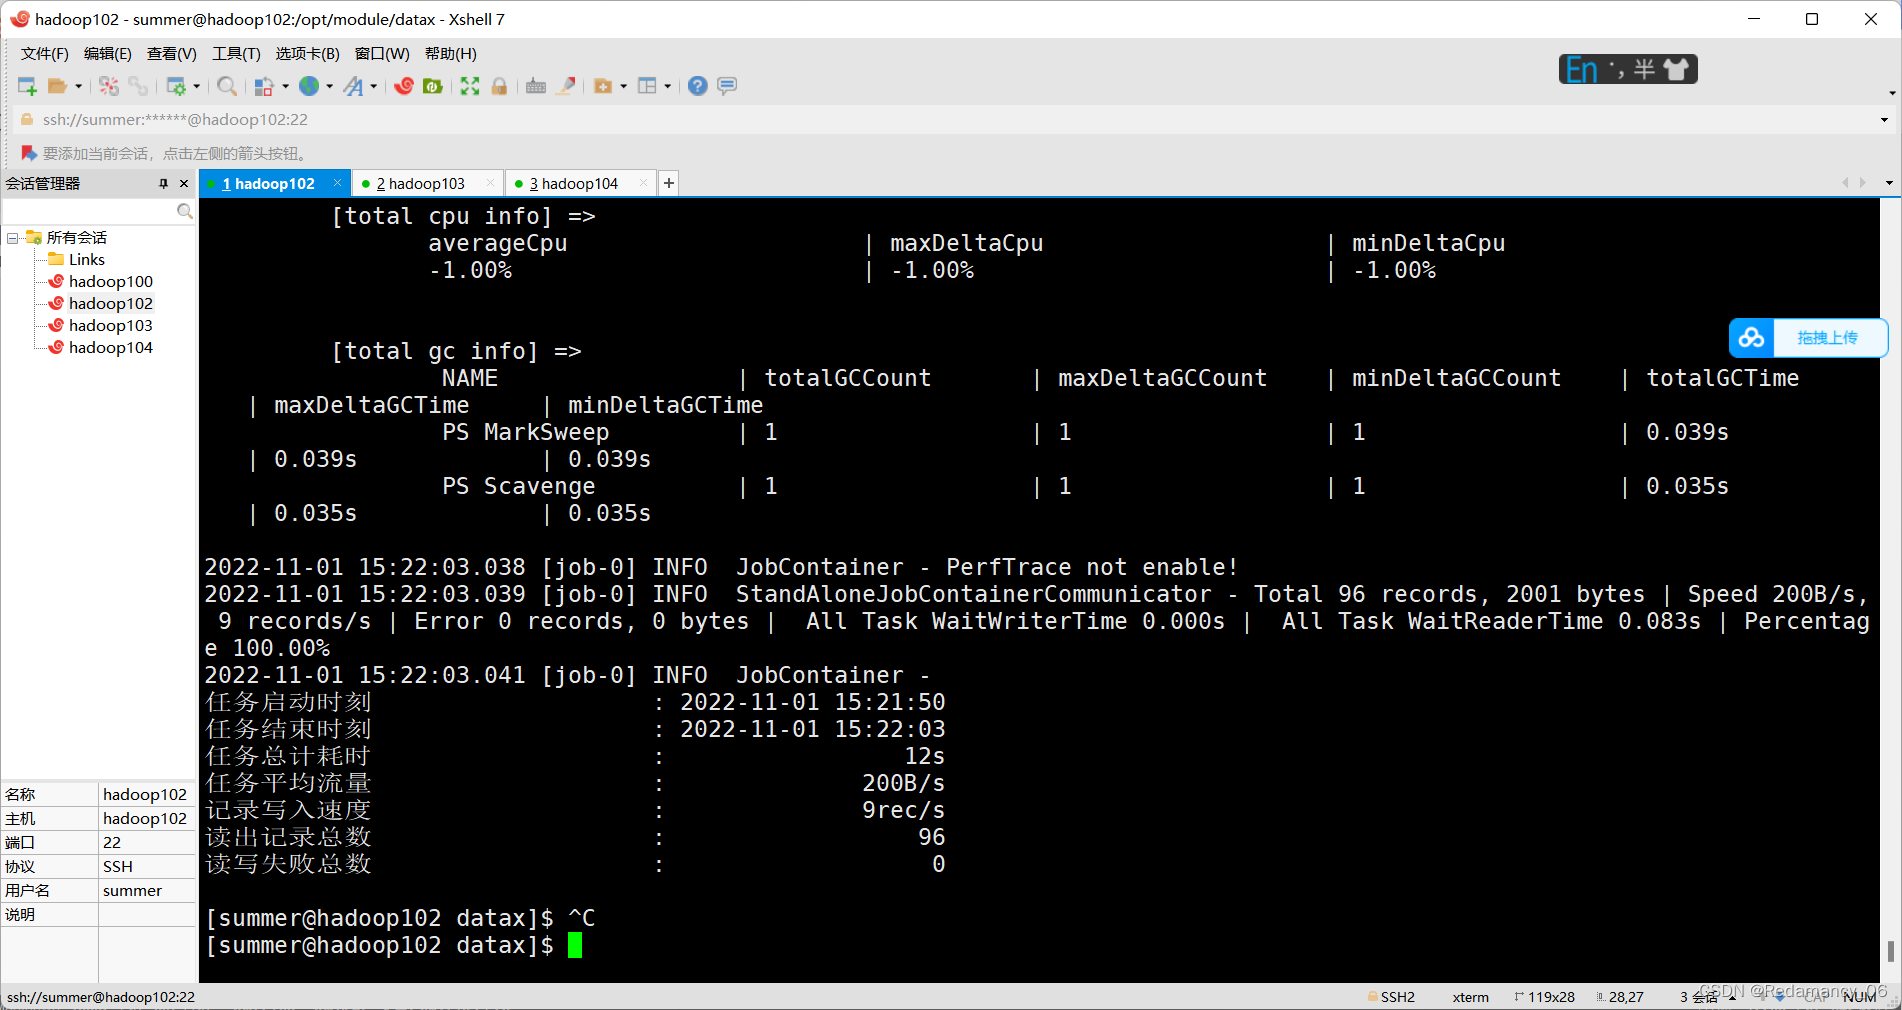This screenshot has height=1010, width=1902.
Task: Click the Lock screen padlock icon
Action: coord(499,86)
